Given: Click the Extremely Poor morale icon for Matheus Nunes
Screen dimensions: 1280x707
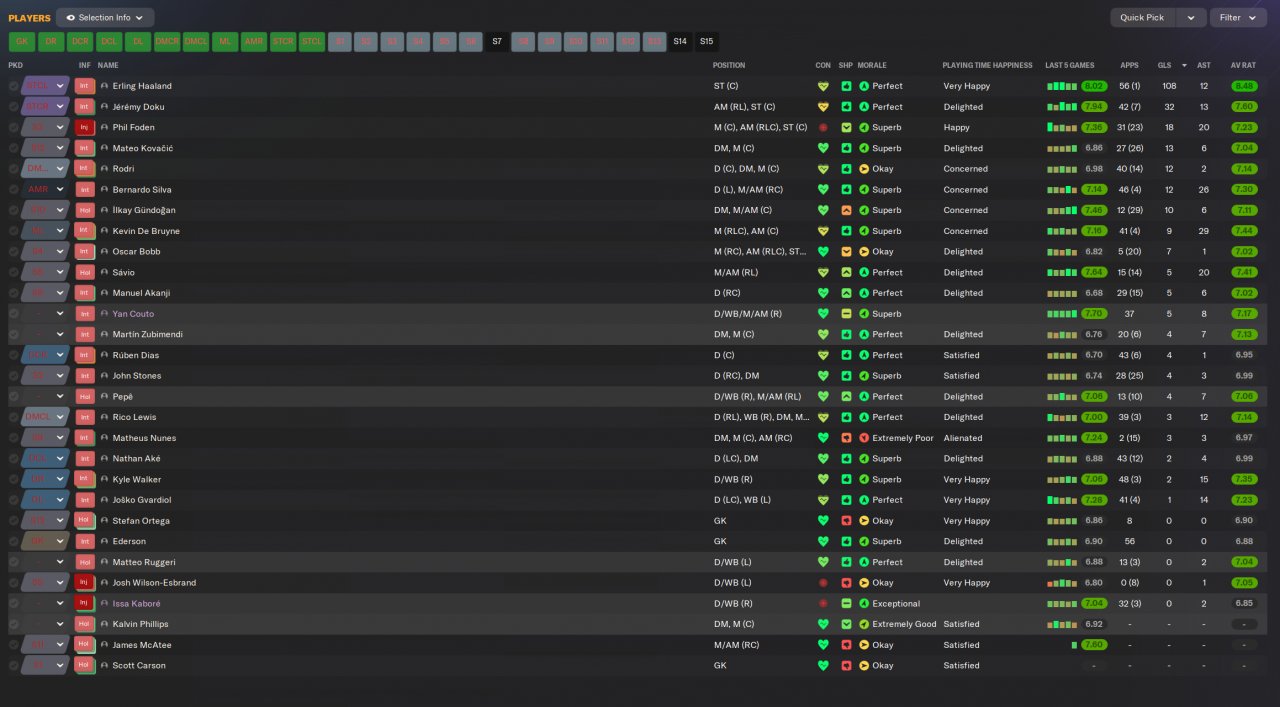Looking at the screenshot, I should pos(865,438).
